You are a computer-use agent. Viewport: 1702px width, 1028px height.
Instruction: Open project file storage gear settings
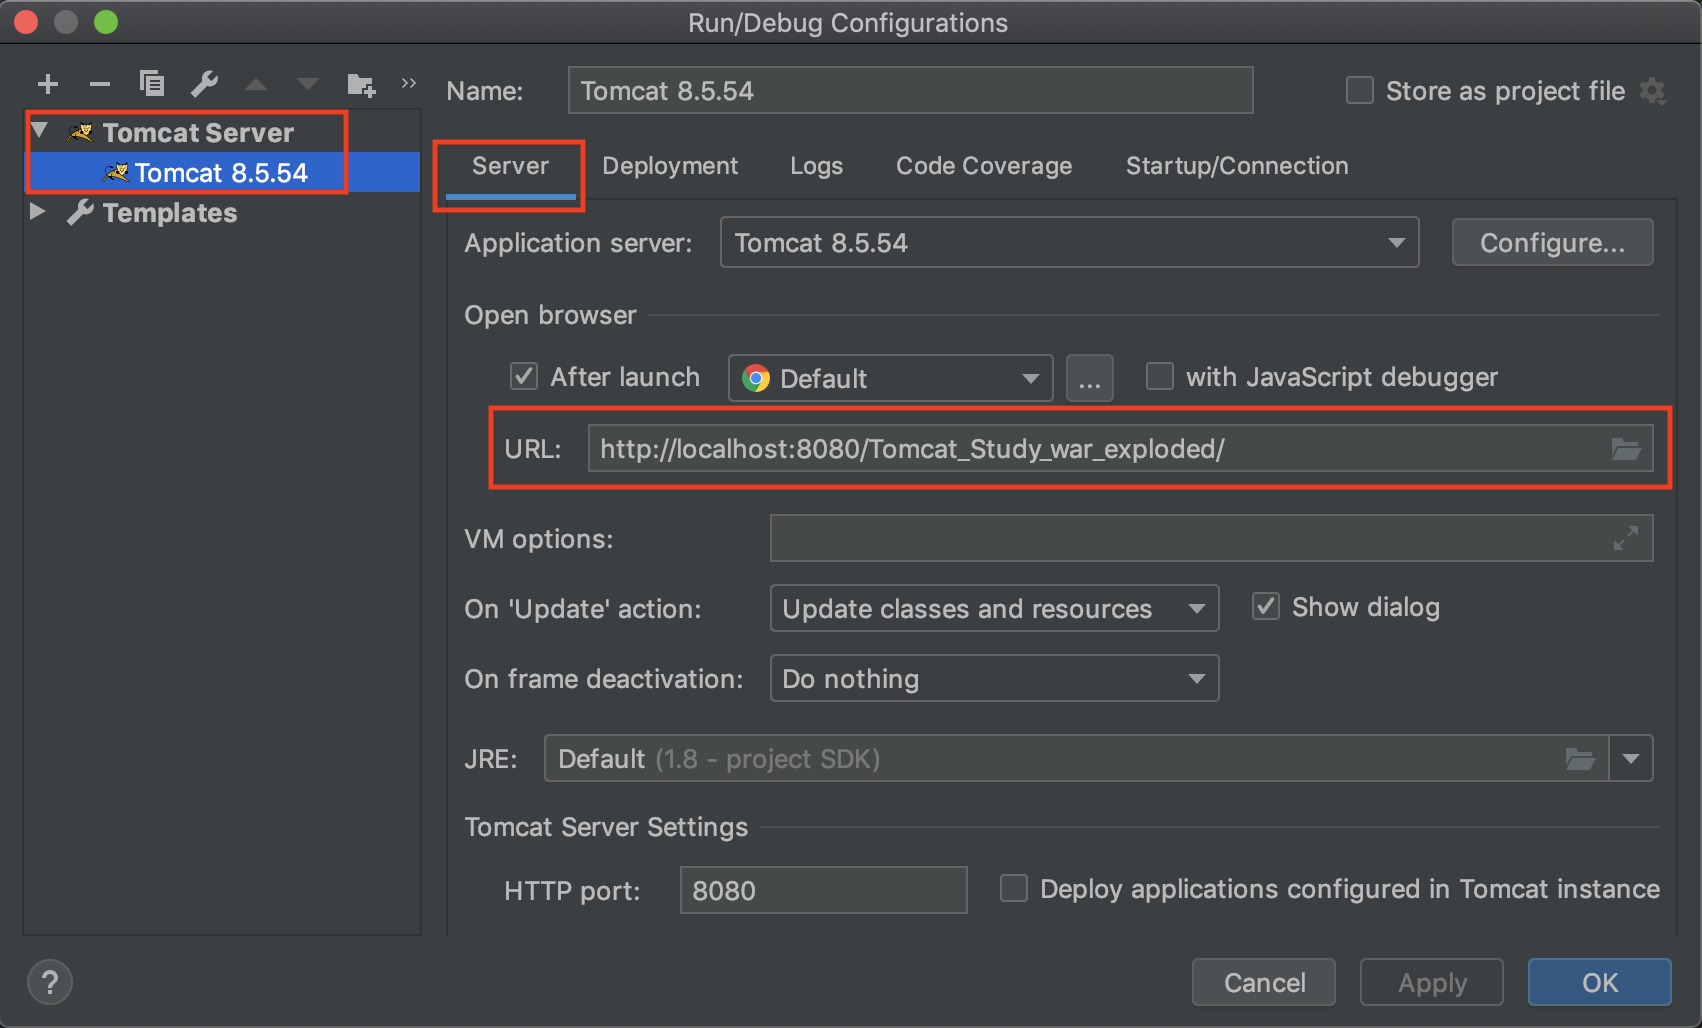click(1653, 91)
